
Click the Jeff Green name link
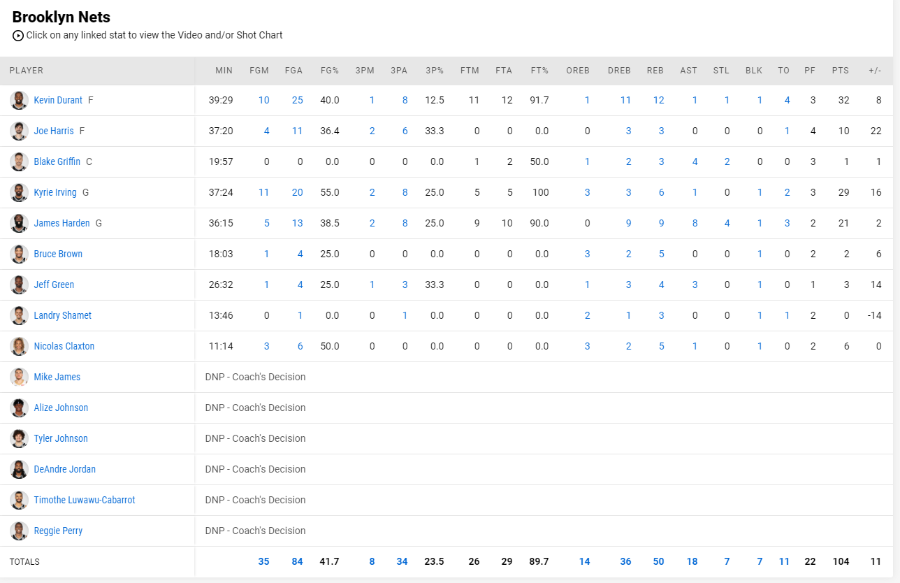tap(54, 285)
